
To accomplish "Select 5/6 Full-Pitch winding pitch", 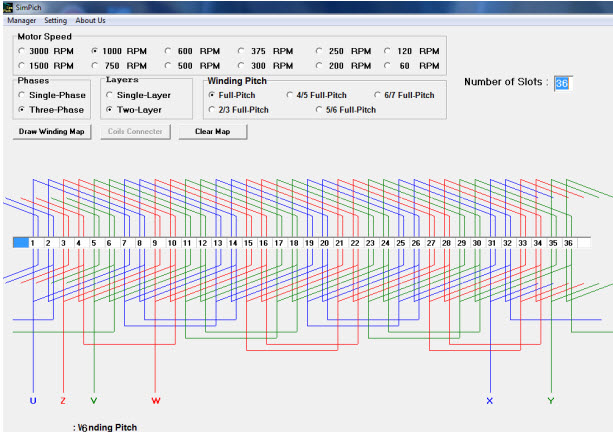I will pos(346,110).
